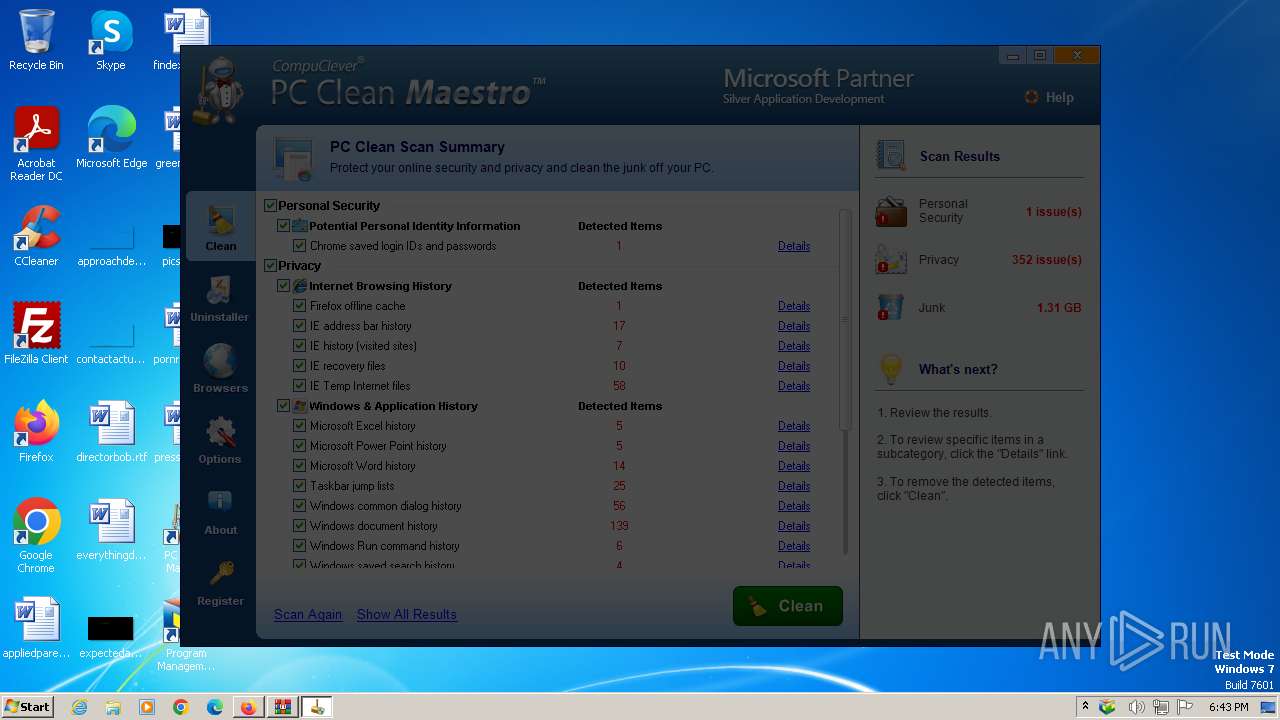
Task: Click Firefox icon in taskbar
Action: tap(248, 707)
